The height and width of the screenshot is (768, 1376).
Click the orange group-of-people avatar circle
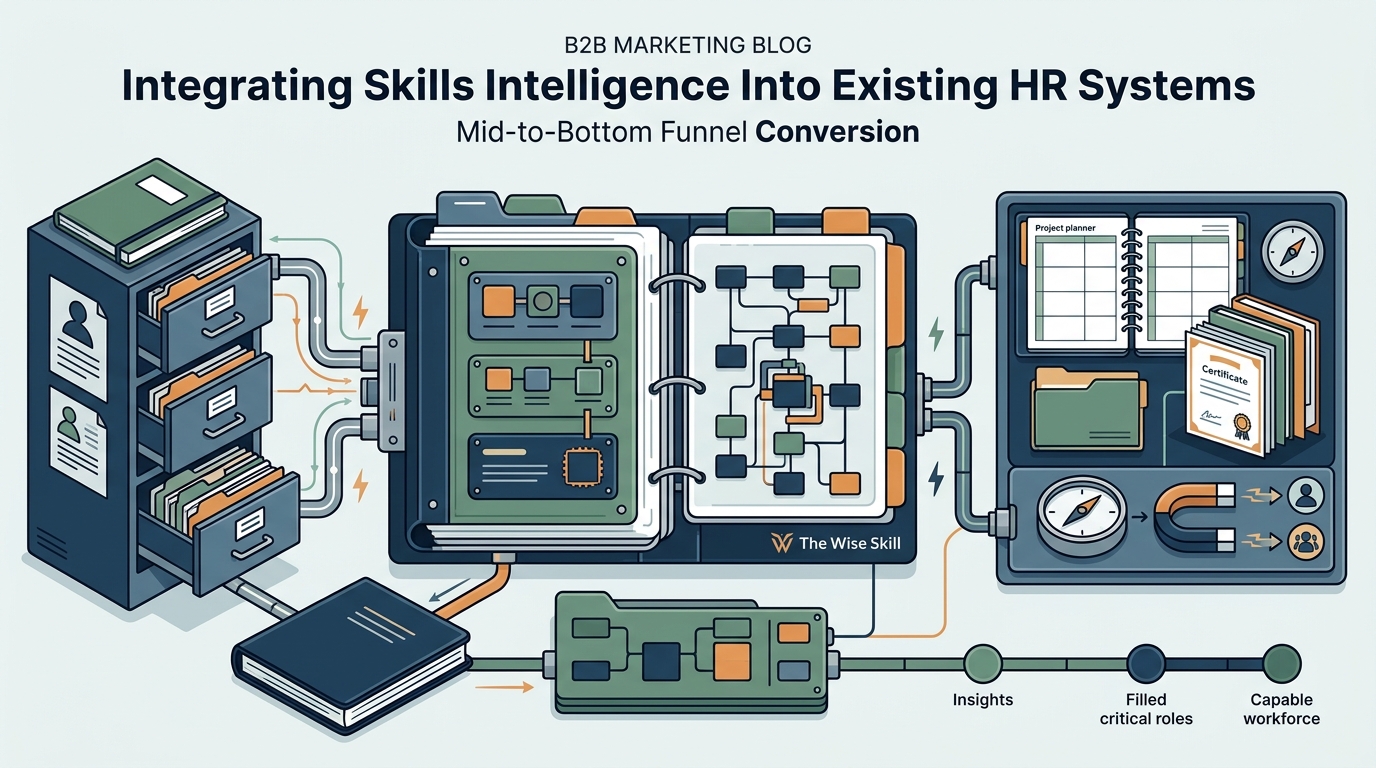(1306, 541)
